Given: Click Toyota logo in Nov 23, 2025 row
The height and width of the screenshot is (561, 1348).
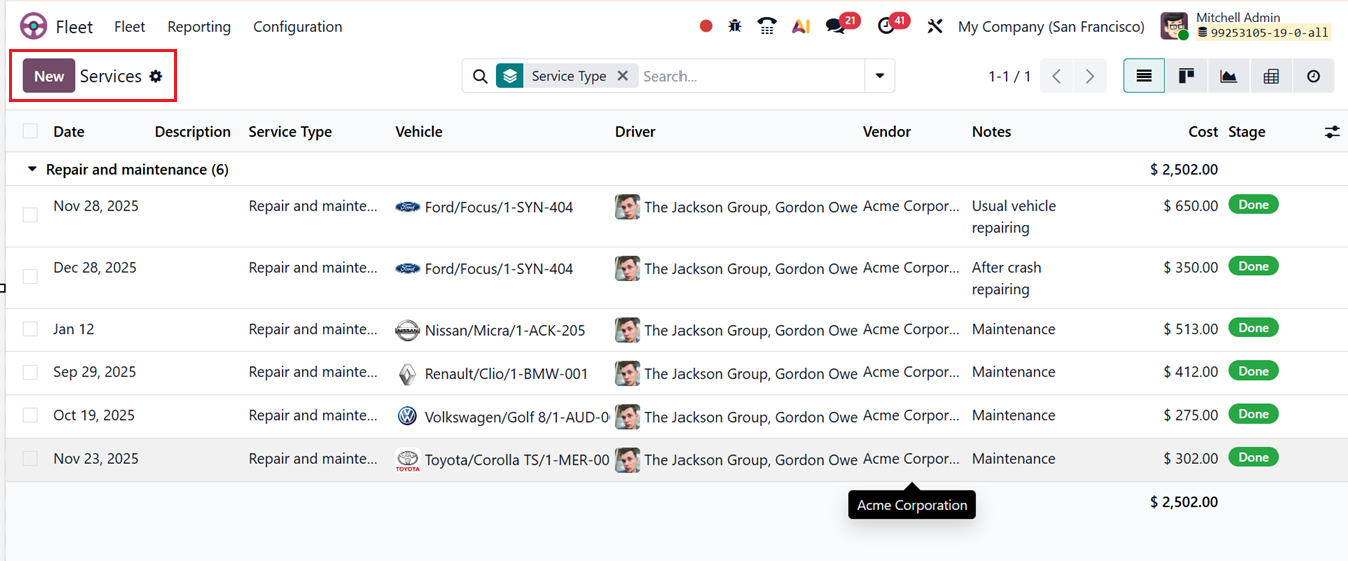Looking at the screenshot, I should tap(407, 460).
